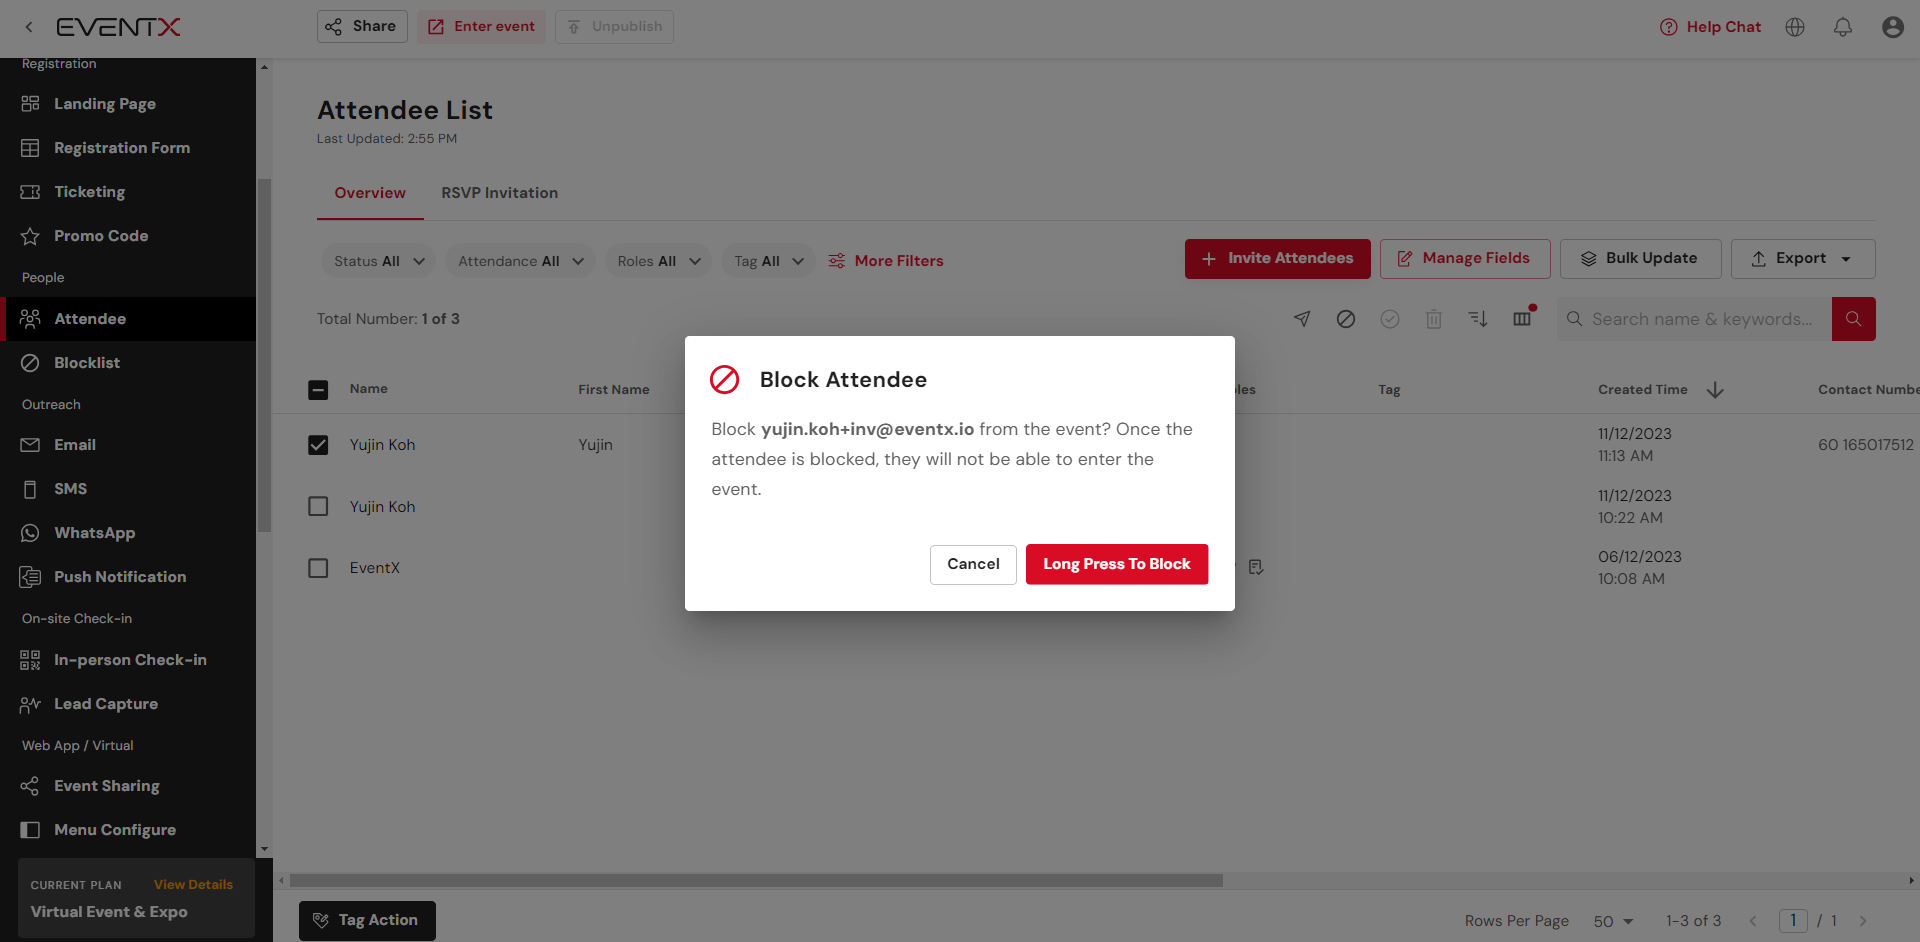
Task: Switch to the RSVP Invitation tab
Action: (x=499, y=193)
